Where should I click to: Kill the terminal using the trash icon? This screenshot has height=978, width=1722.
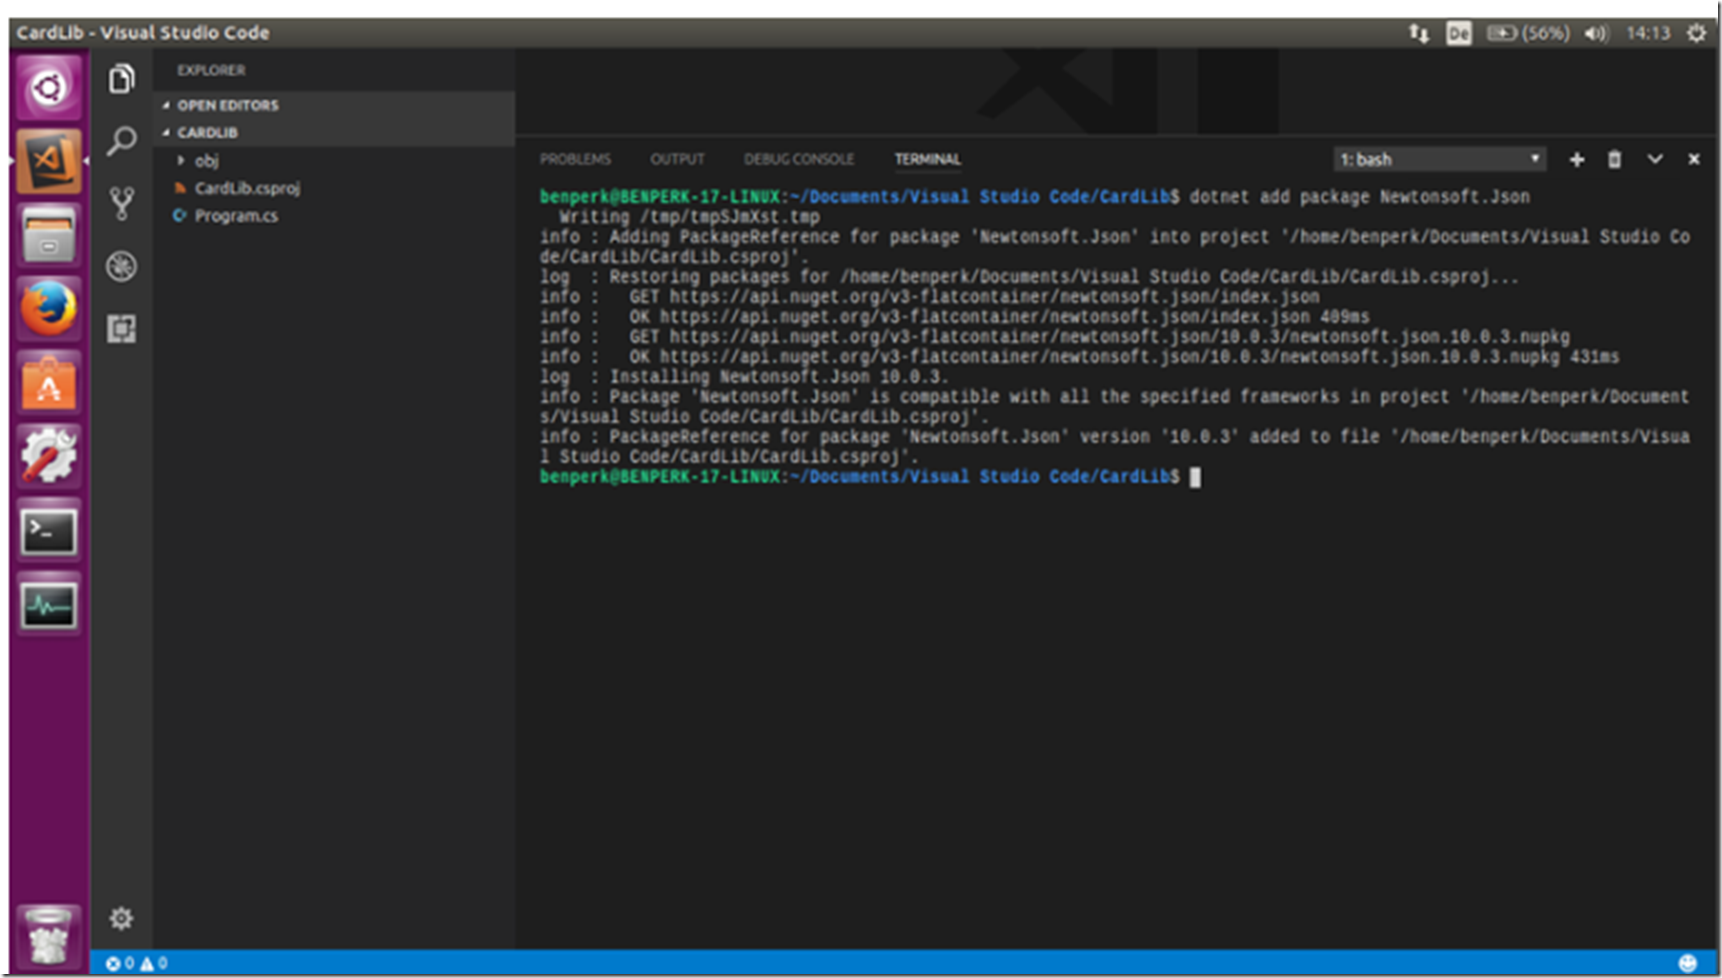coord(1615,159)
